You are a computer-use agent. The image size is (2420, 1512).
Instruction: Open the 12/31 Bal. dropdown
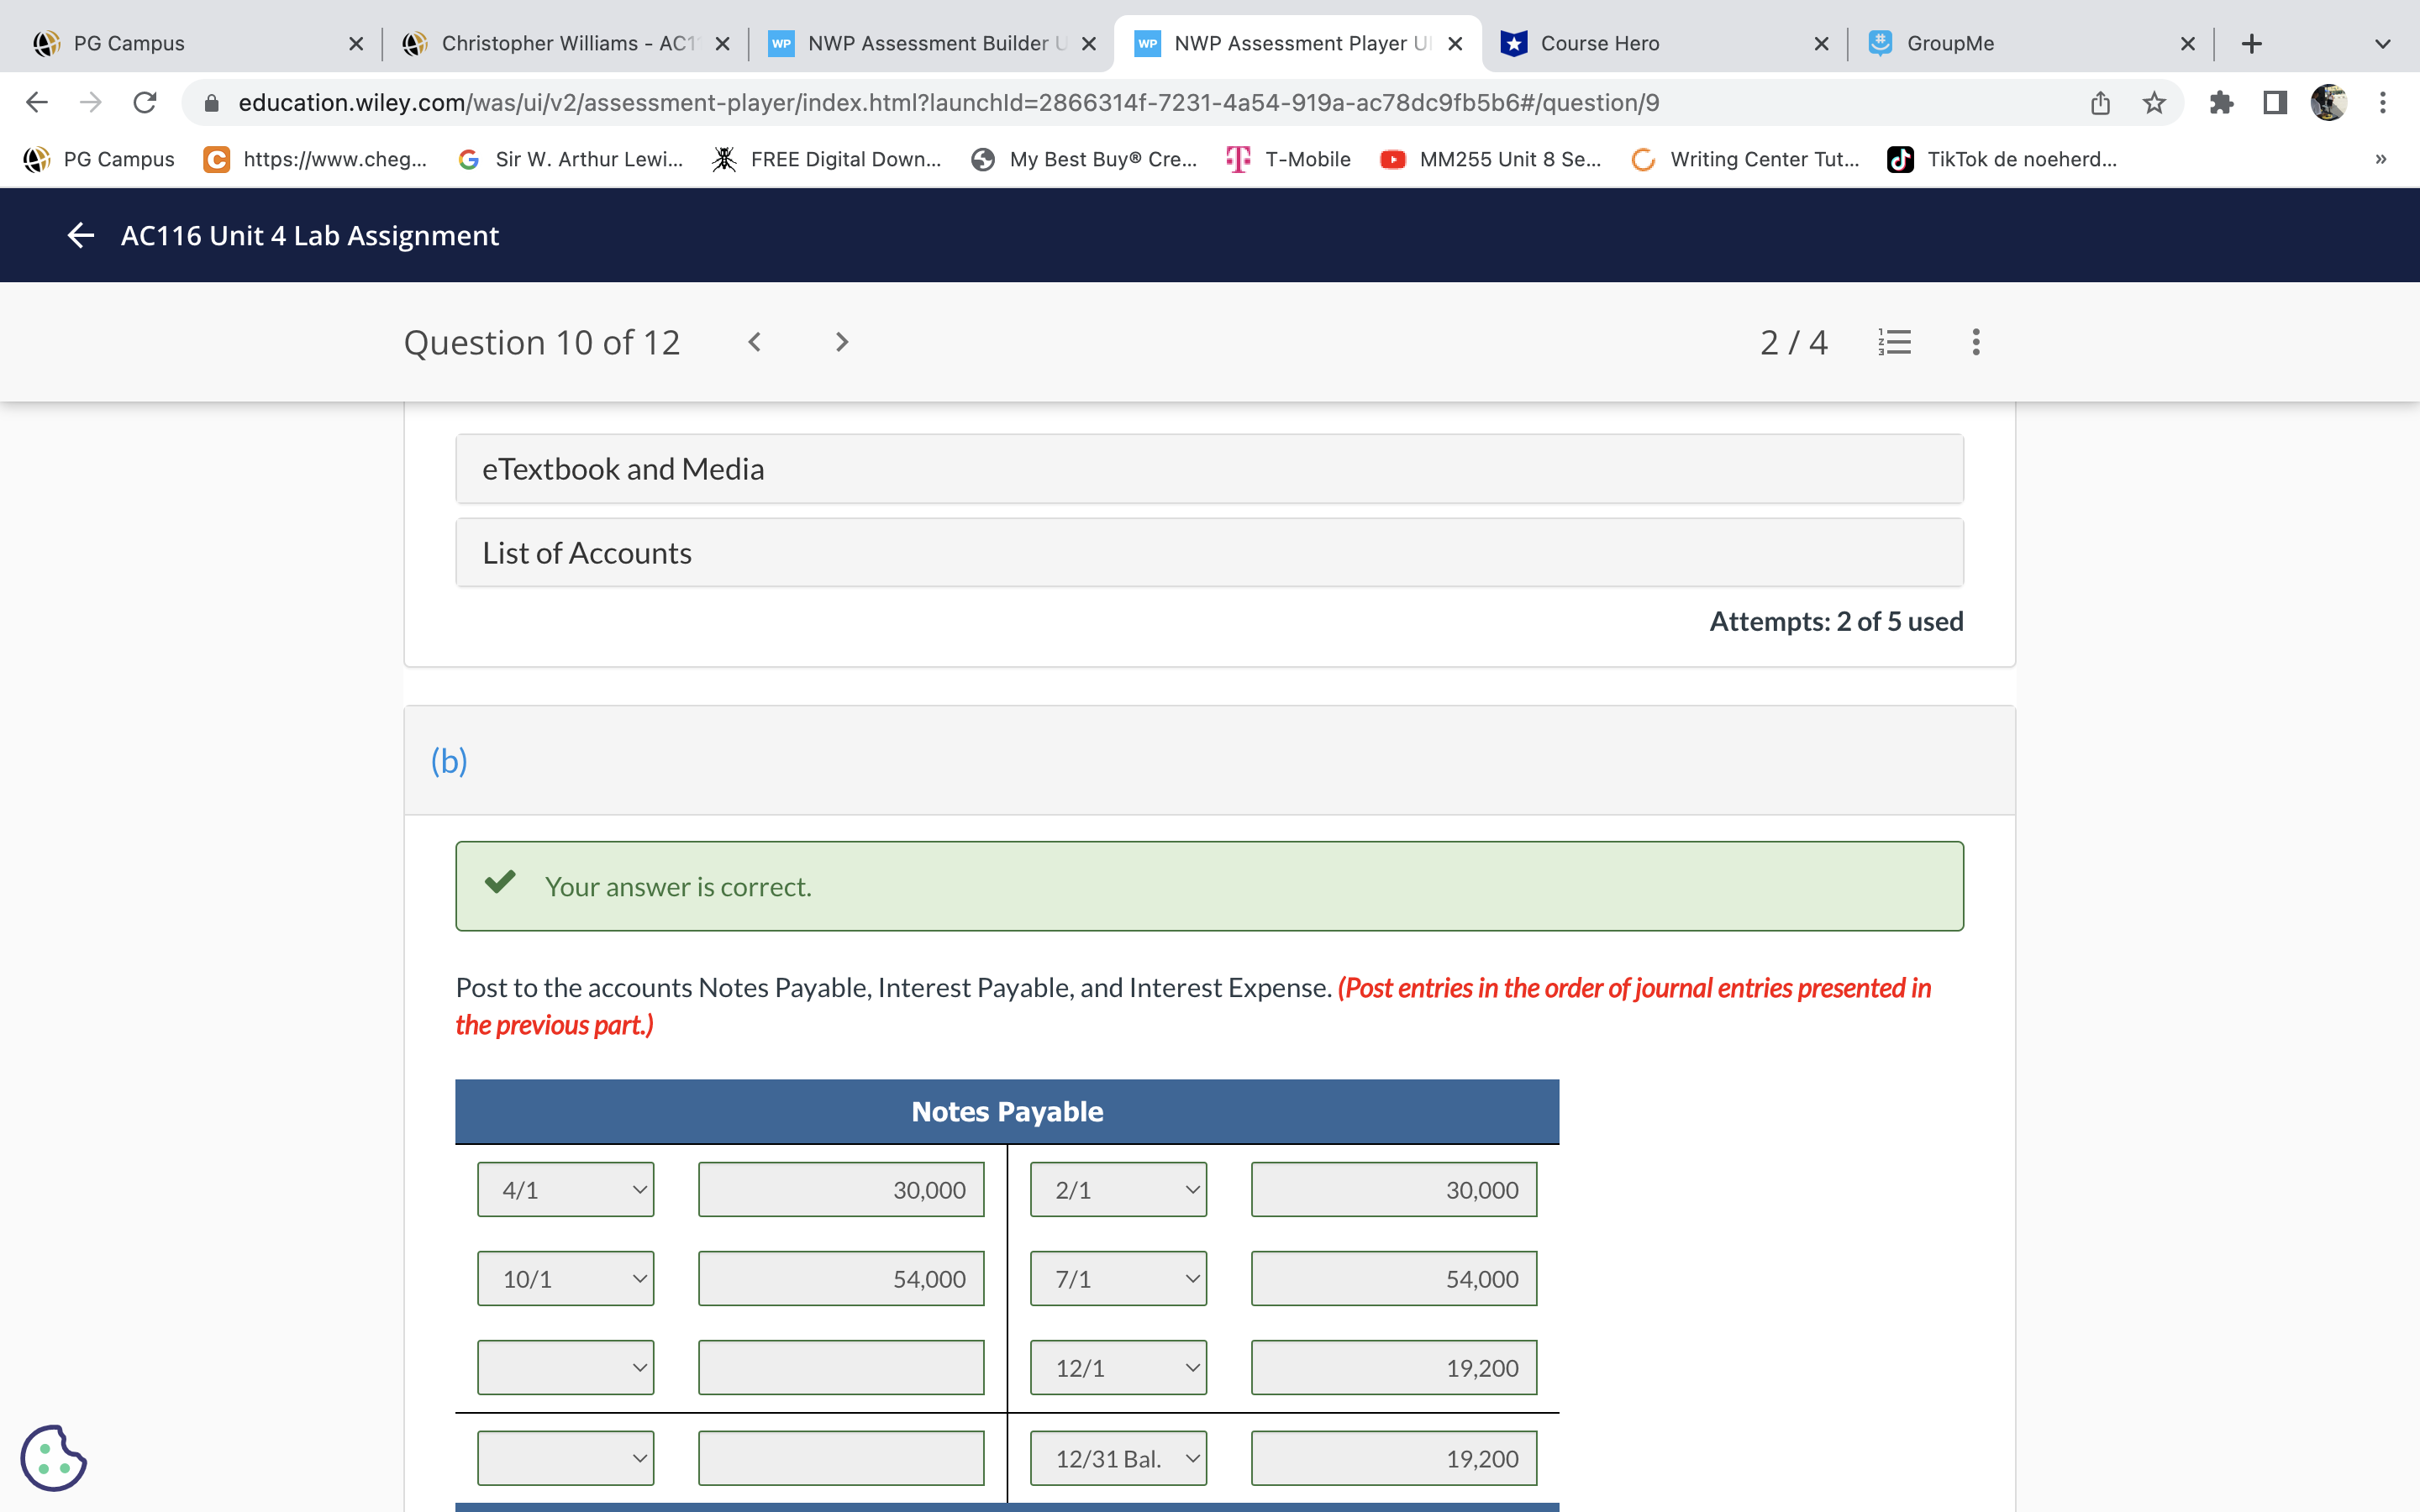(x=1118, y=1459)
